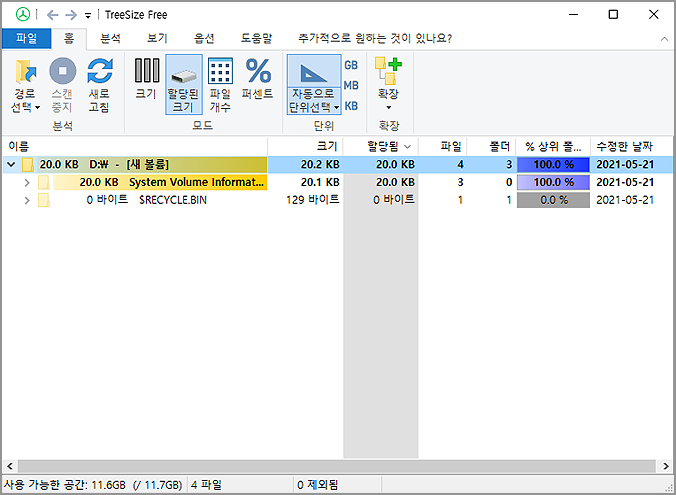Open the quick access toolbar dropdown
Viewport: 676px width, 495px height.
point(88,16)
